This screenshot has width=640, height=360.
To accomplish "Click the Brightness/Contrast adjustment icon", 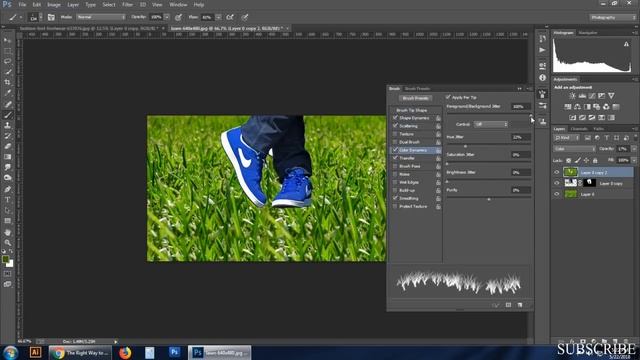I will [572, 96].
